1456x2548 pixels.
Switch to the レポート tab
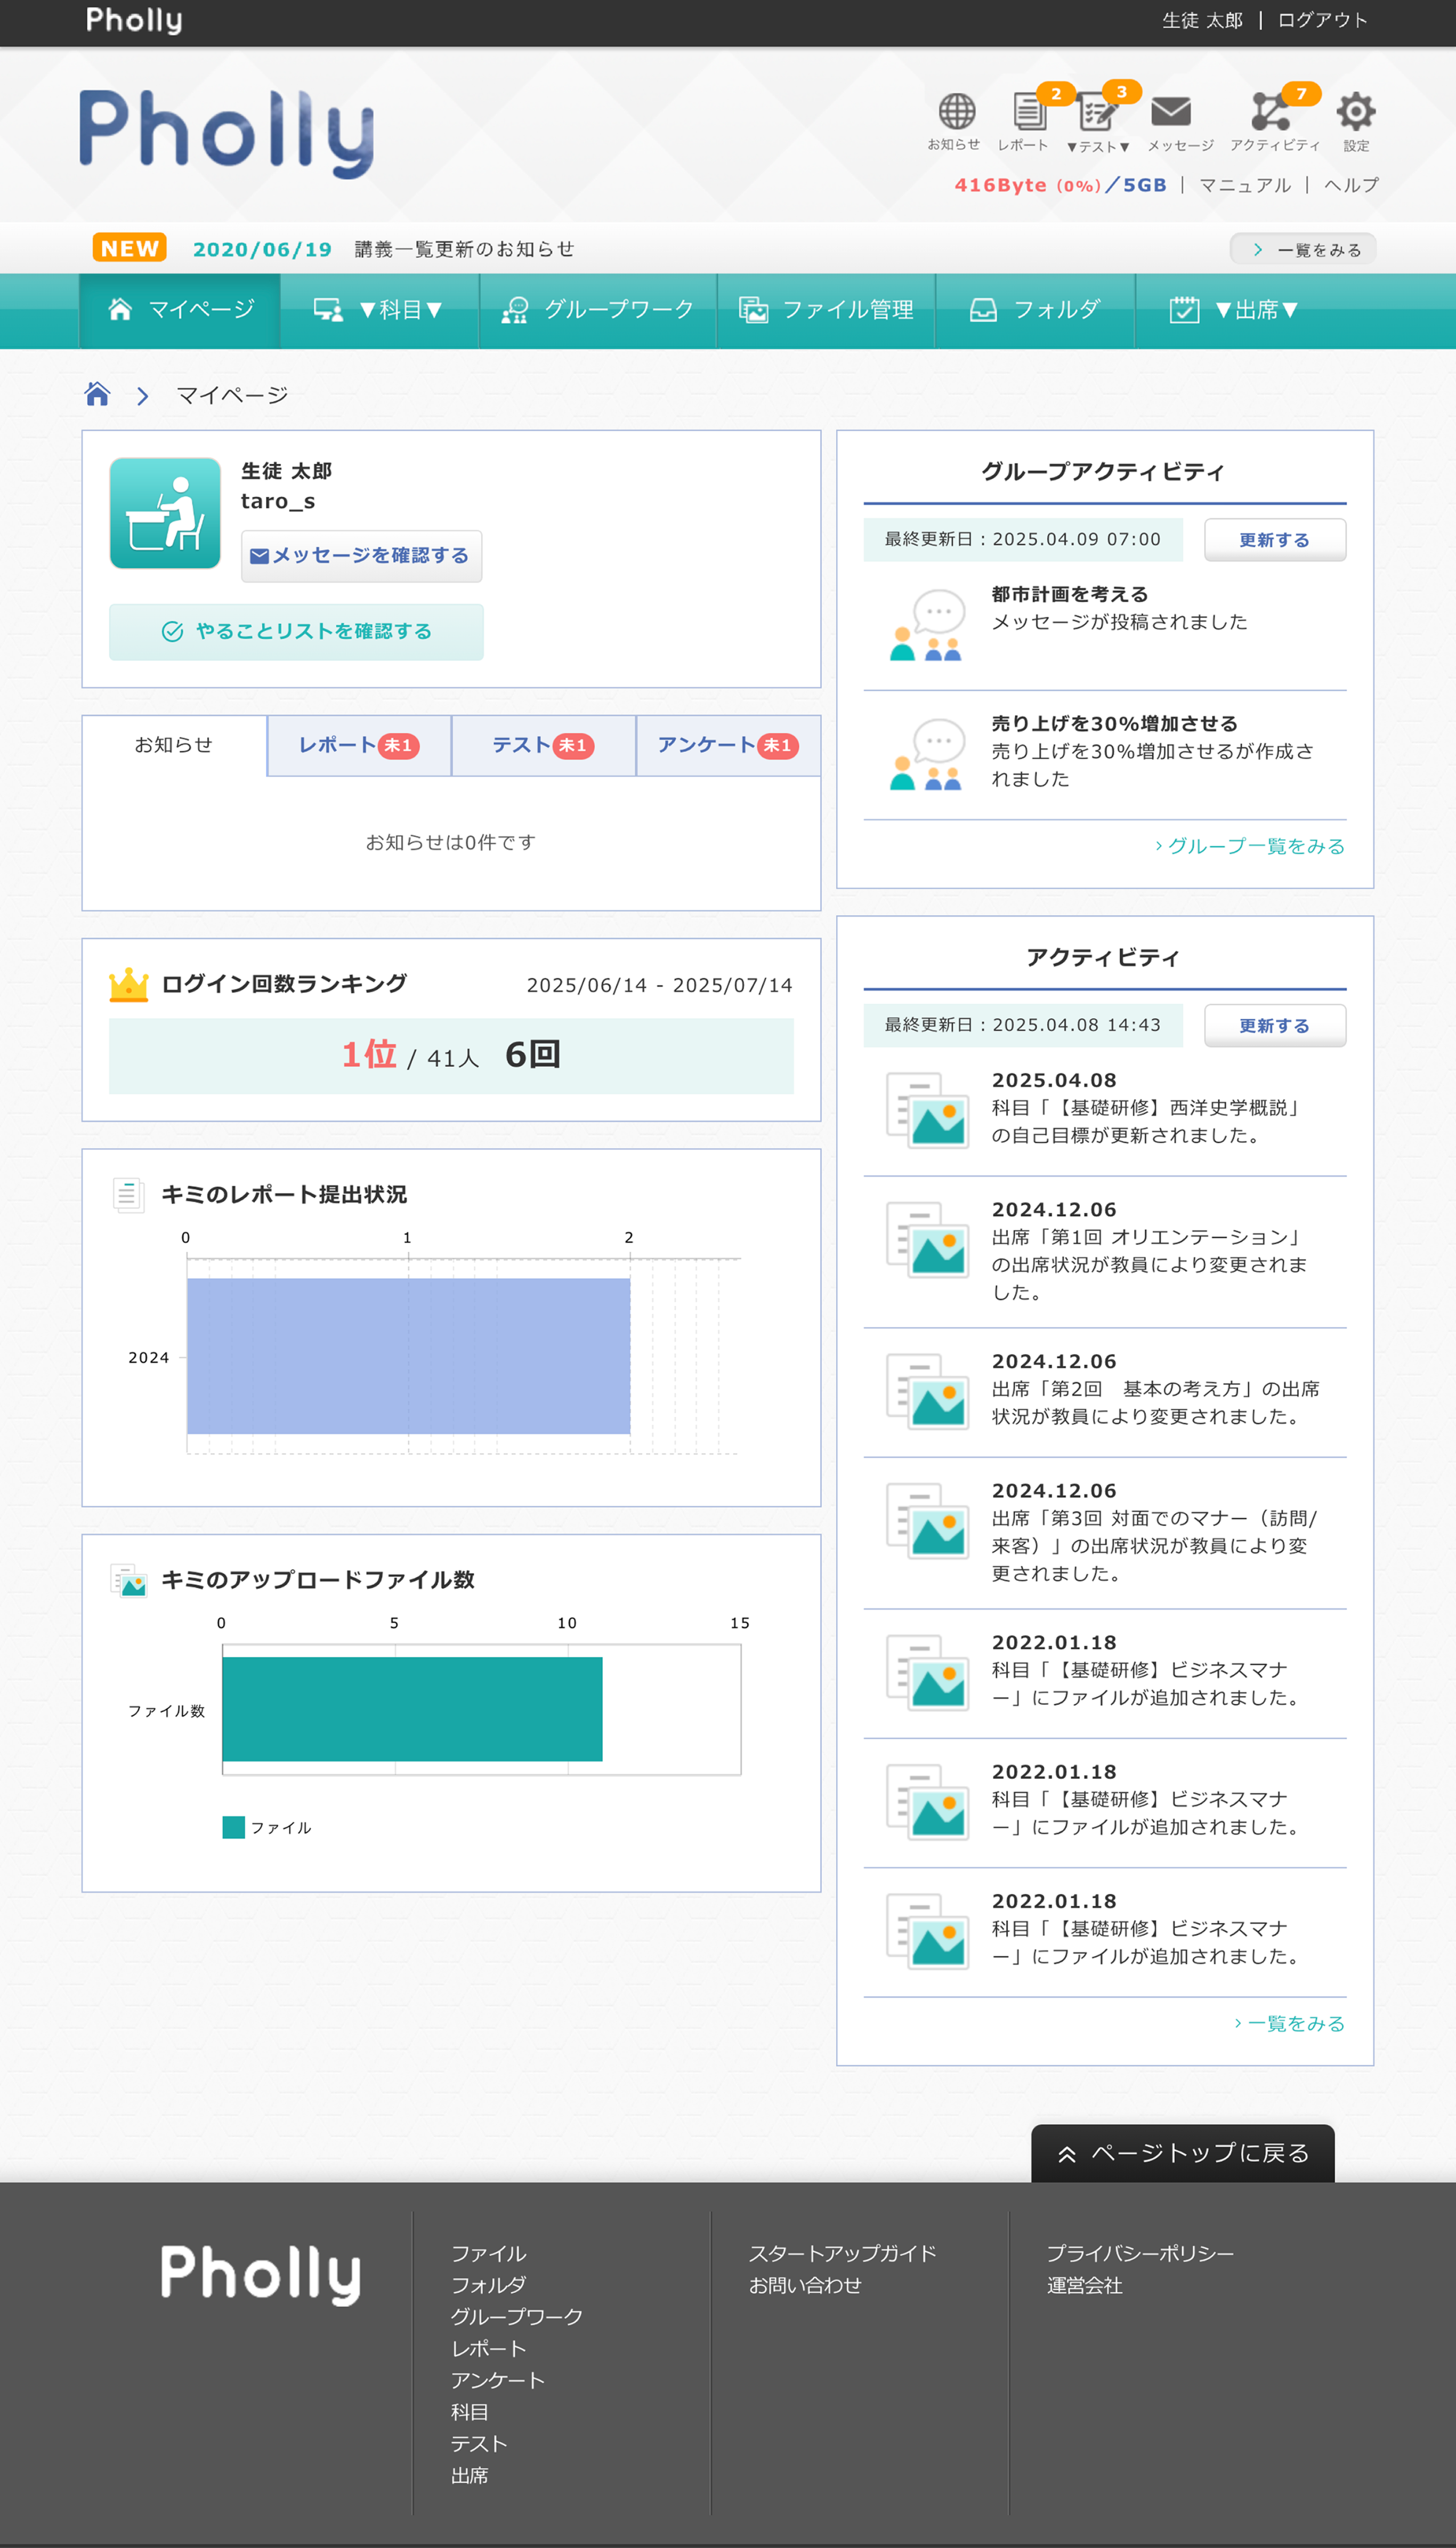tap(358, 745)
